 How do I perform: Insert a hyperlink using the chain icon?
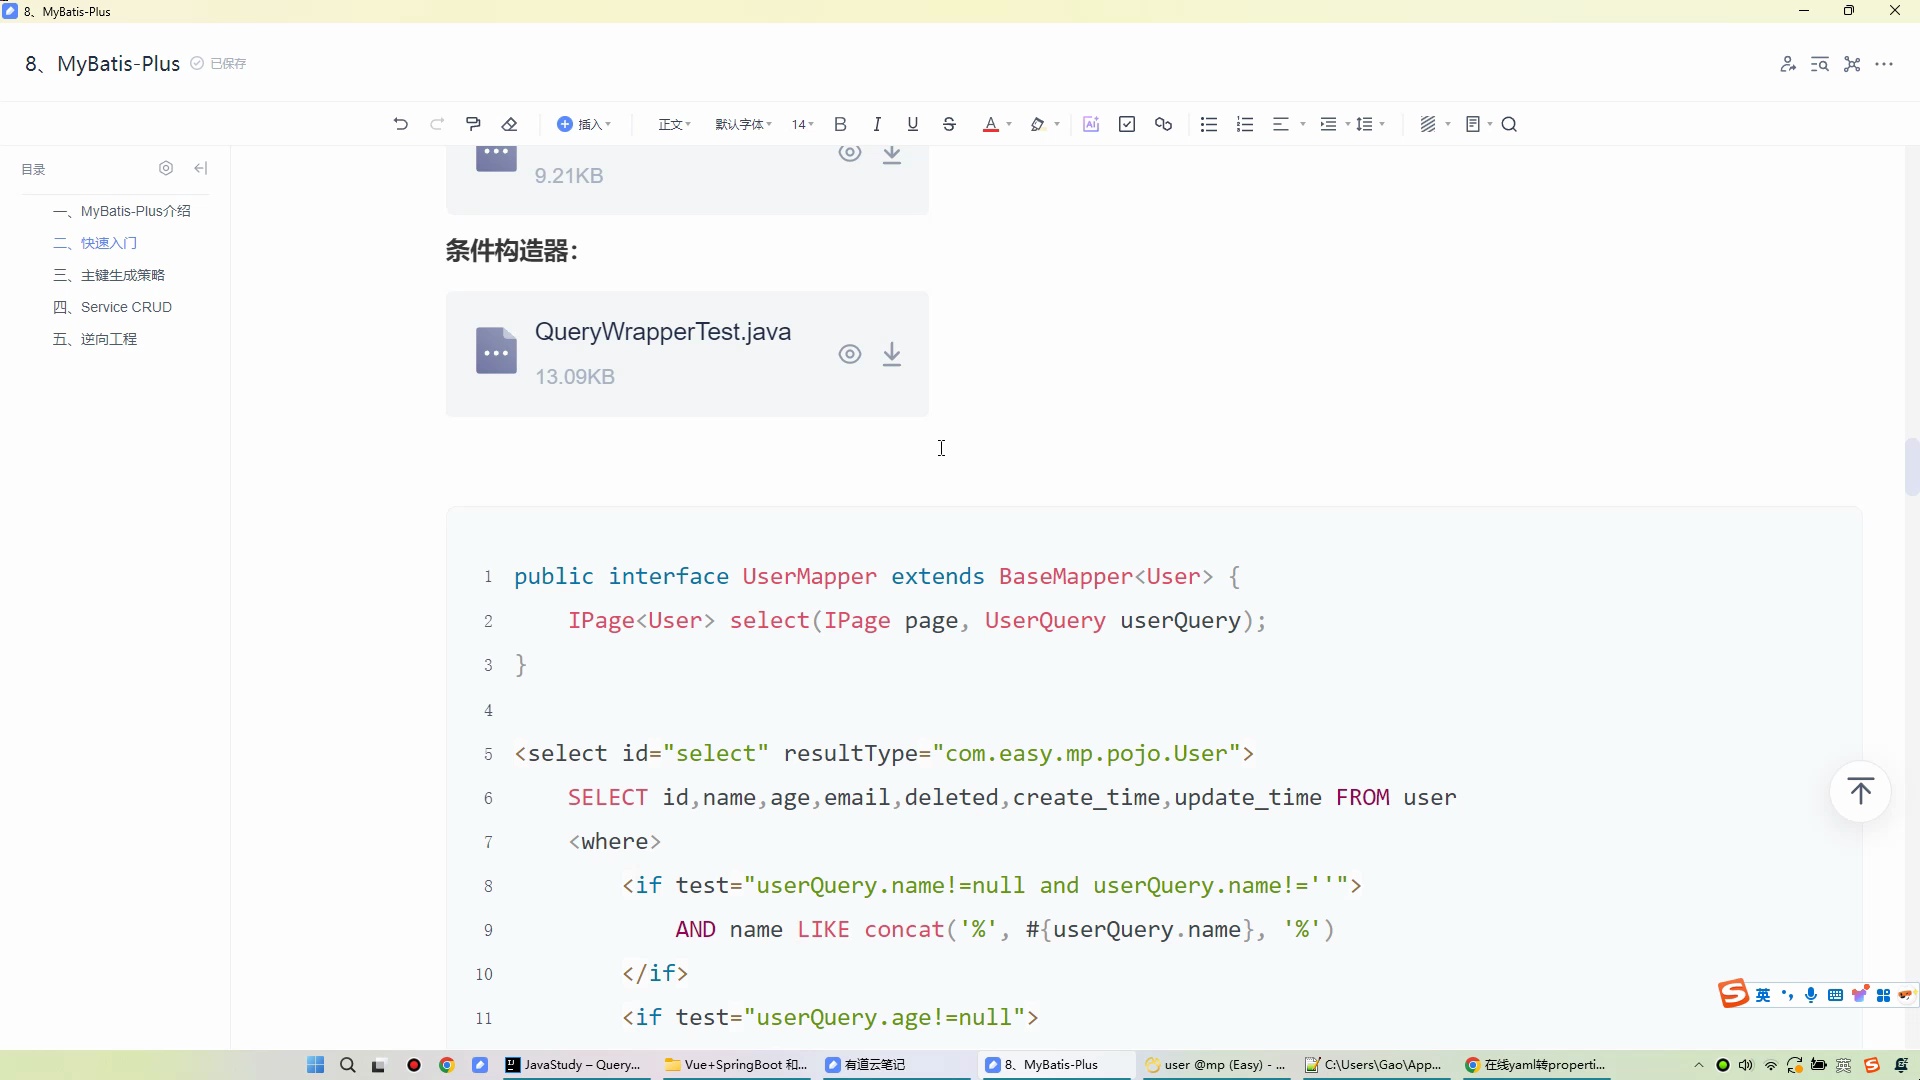[1163, 123]
